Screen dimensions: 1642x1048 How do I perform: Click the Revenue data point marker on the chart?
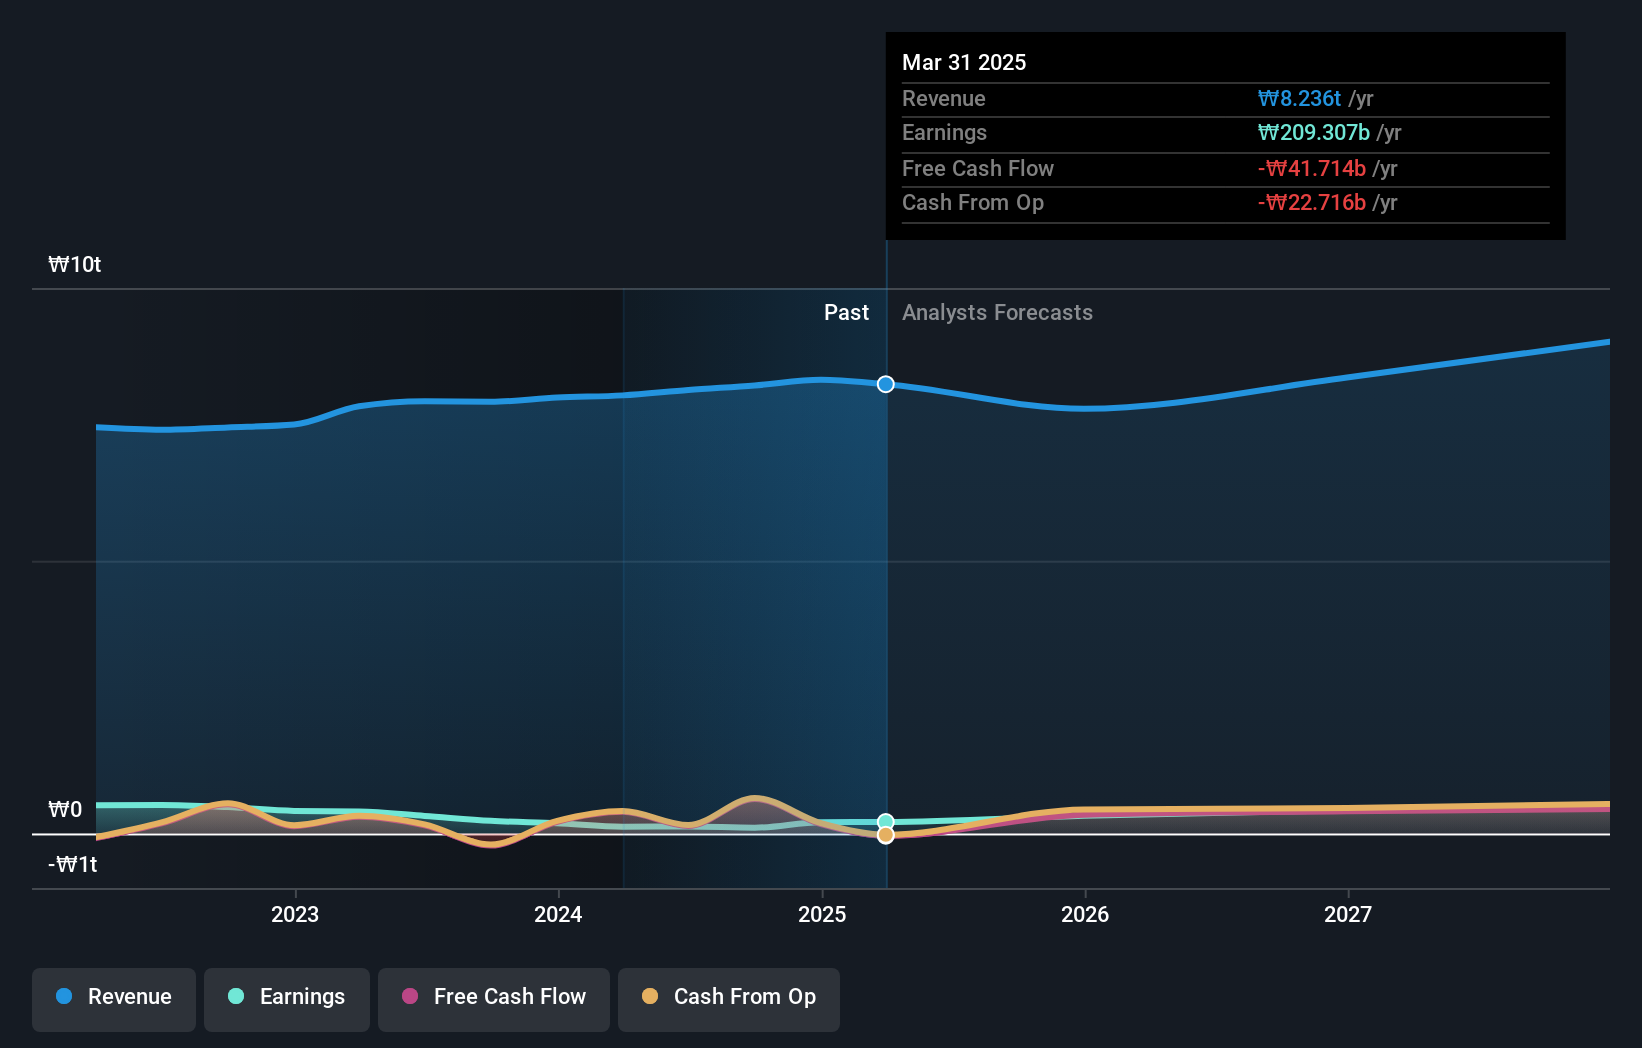point(885,384)
